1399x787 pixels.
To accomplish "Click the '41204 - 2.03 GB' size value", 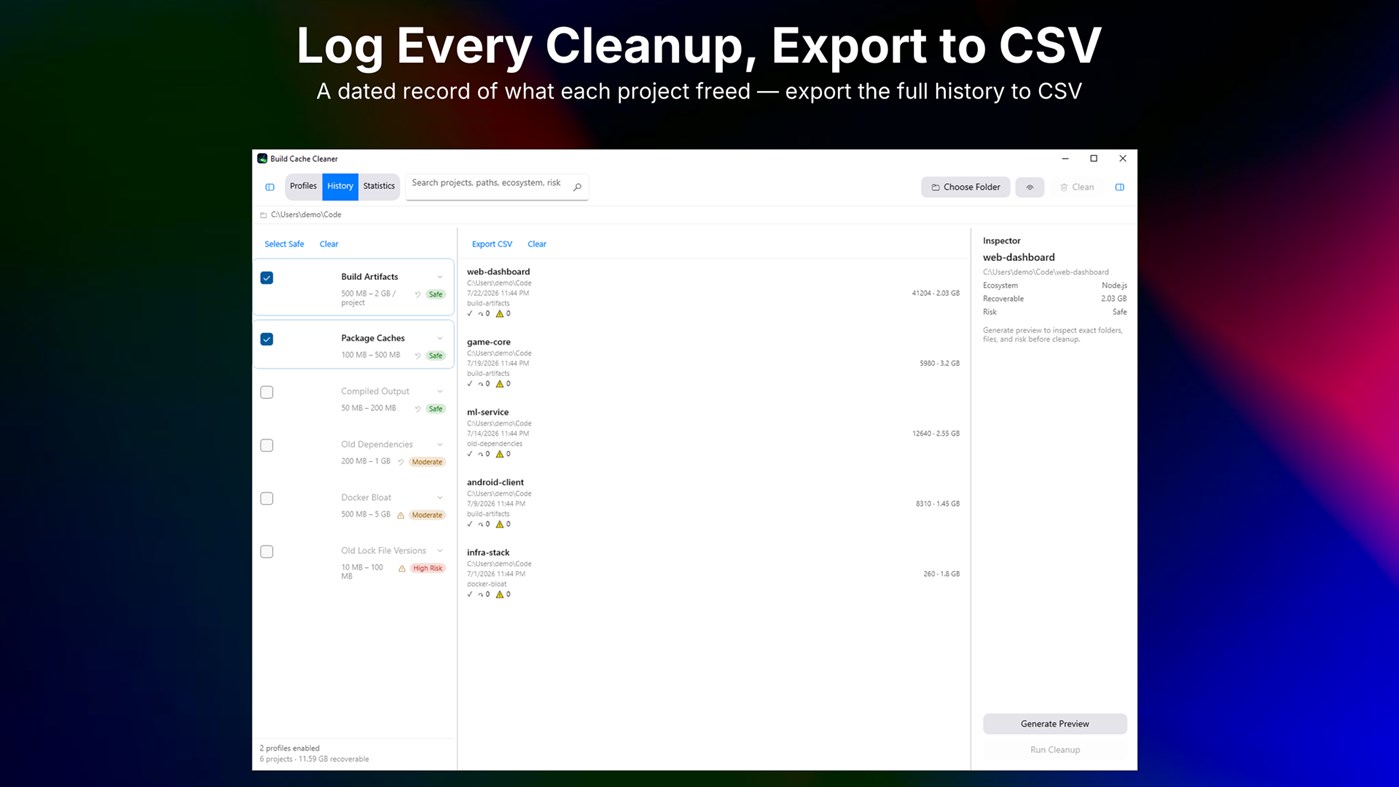I will [936, 294].
